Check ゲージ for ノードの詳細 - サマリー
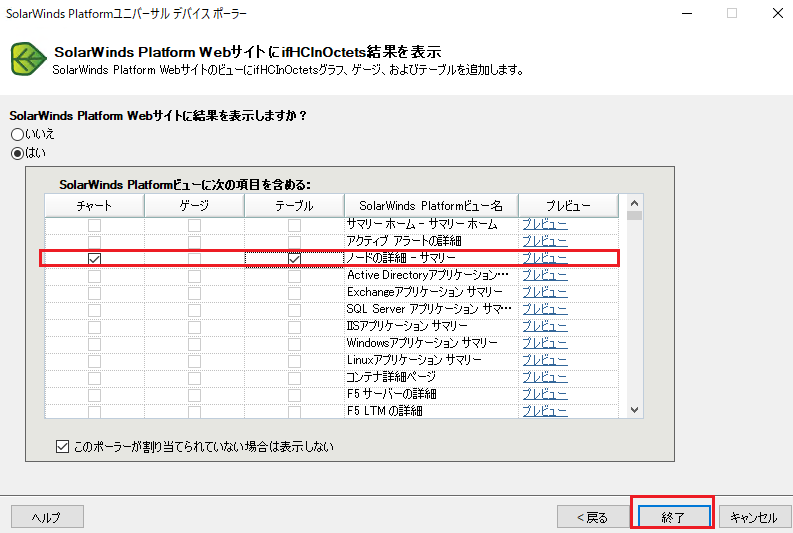 (x=194, y=259)
